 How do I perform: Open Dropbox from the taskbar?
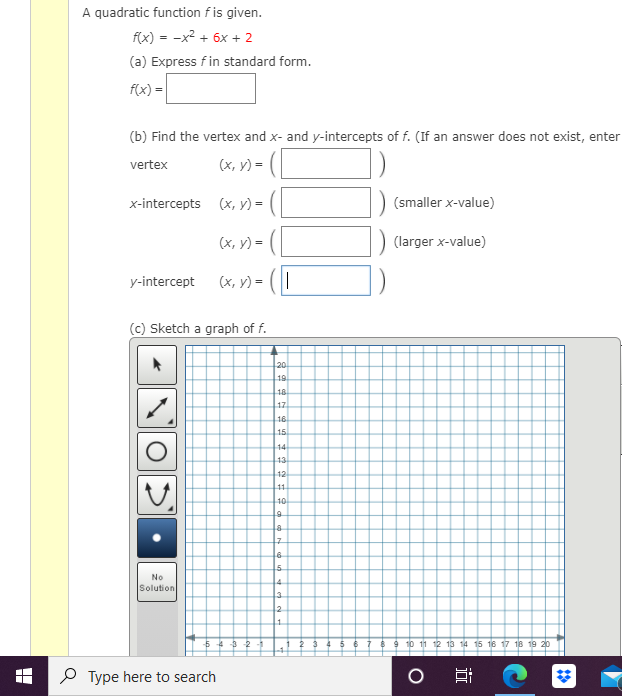(x=564, y=676)
